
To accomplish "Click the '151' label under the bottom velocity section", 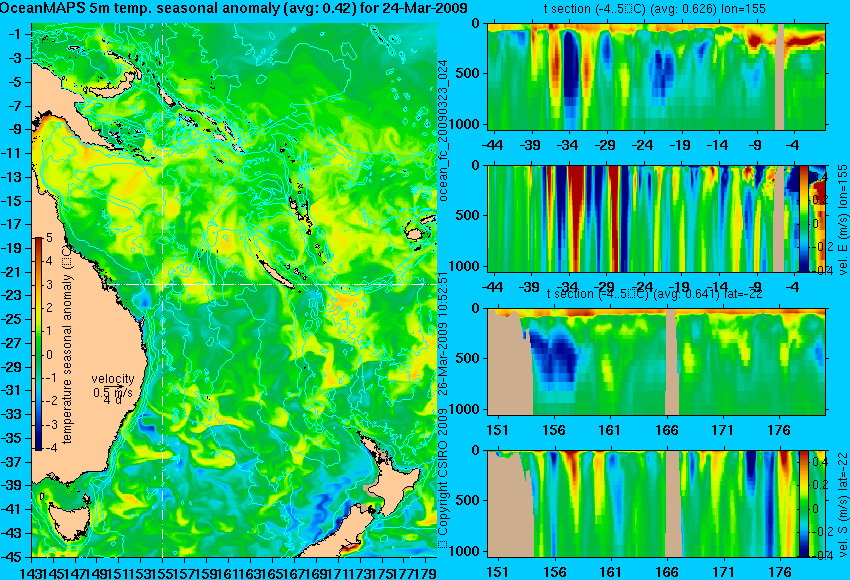I will (x=498, y=572).
